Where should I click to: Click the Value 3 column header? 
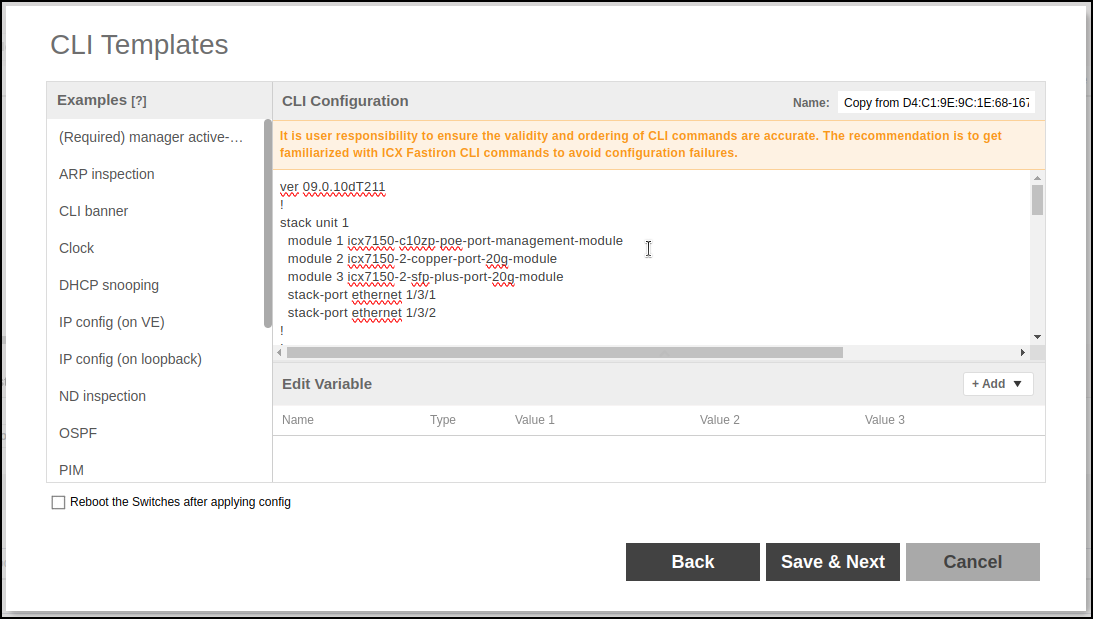point(885,420)
